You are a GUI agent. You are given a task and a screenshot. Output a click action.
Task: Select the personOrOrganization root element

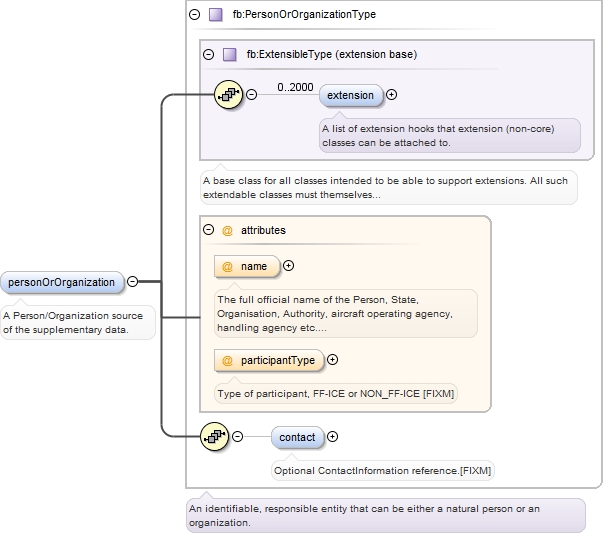(62, 282)
